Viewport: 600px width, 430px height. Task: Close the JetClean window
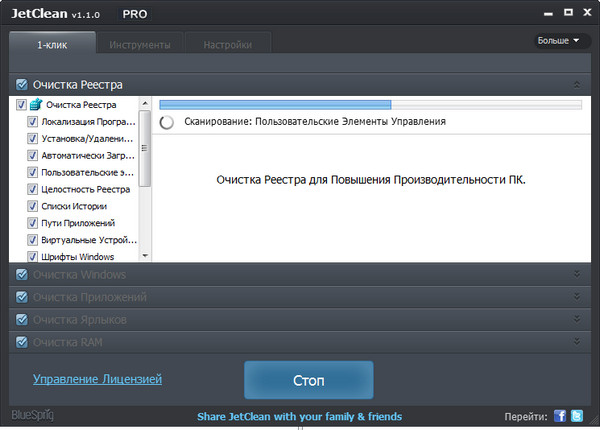coord(587,12)
